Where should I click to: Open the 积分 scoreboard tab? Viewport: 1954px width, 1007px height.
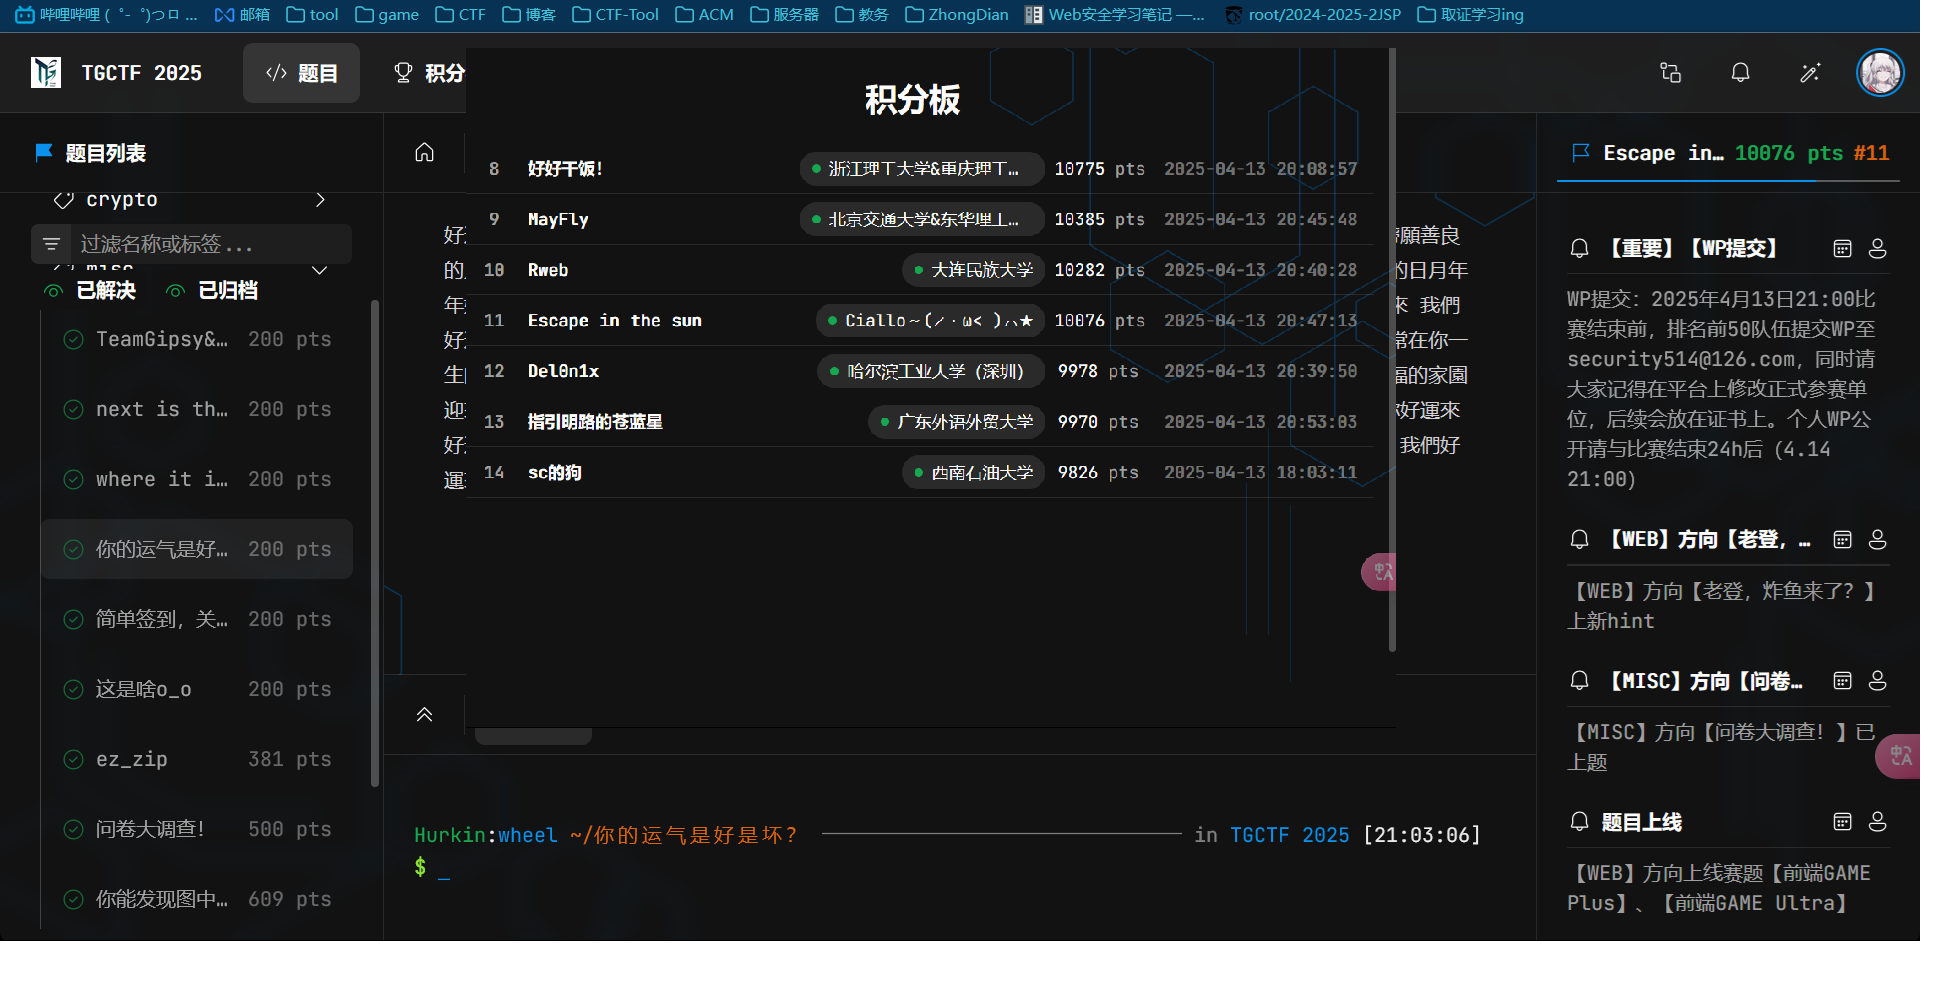430,73
